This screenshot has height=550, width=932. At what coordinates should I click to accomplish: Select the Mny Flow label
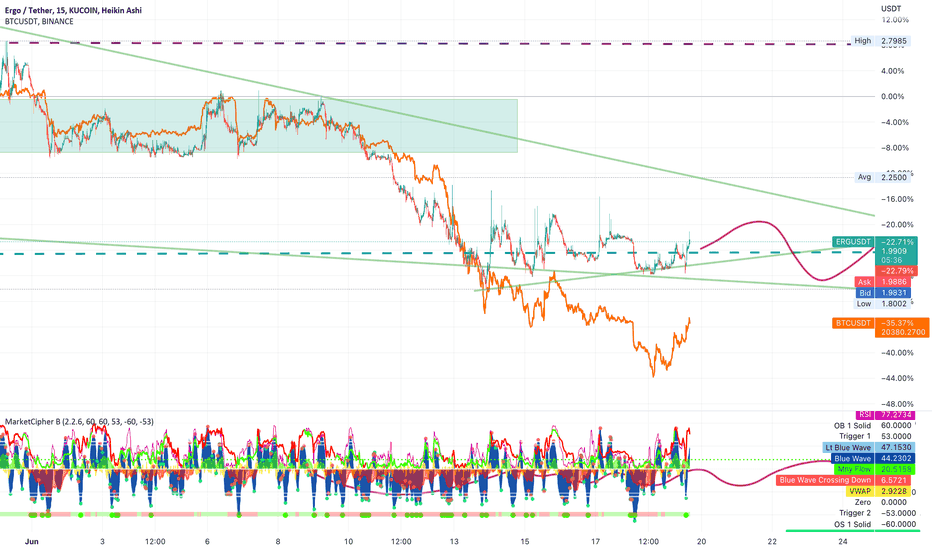coord(854,469)
